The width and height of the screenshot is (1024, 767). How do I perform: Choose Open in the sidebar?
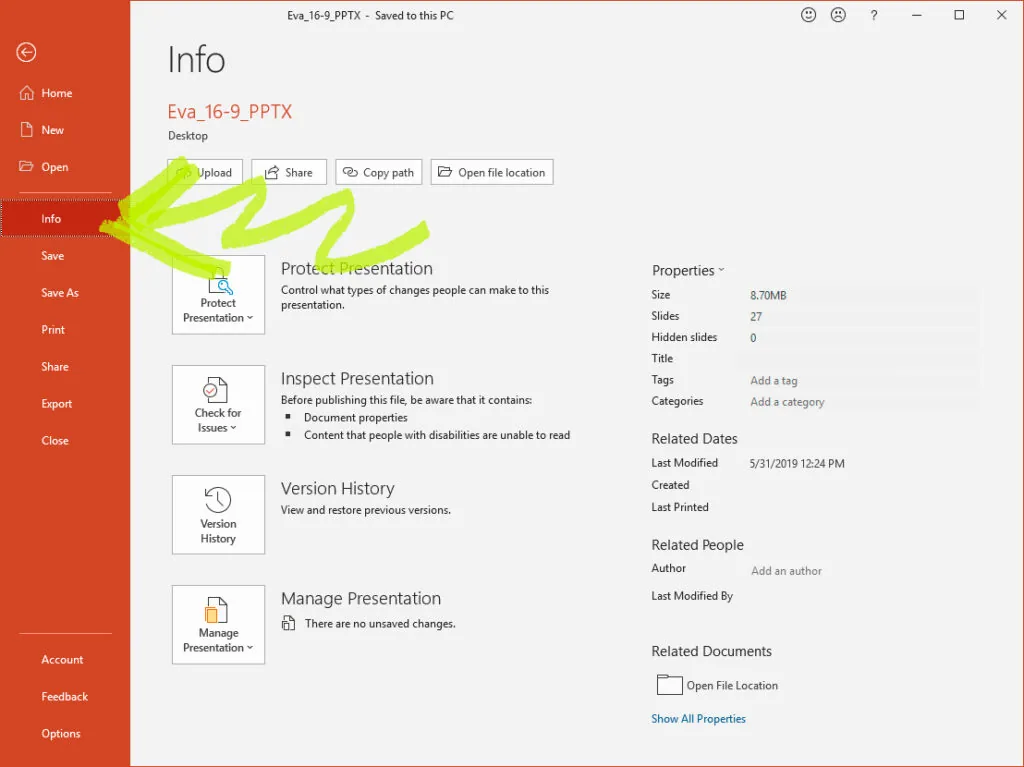[65, 167]
